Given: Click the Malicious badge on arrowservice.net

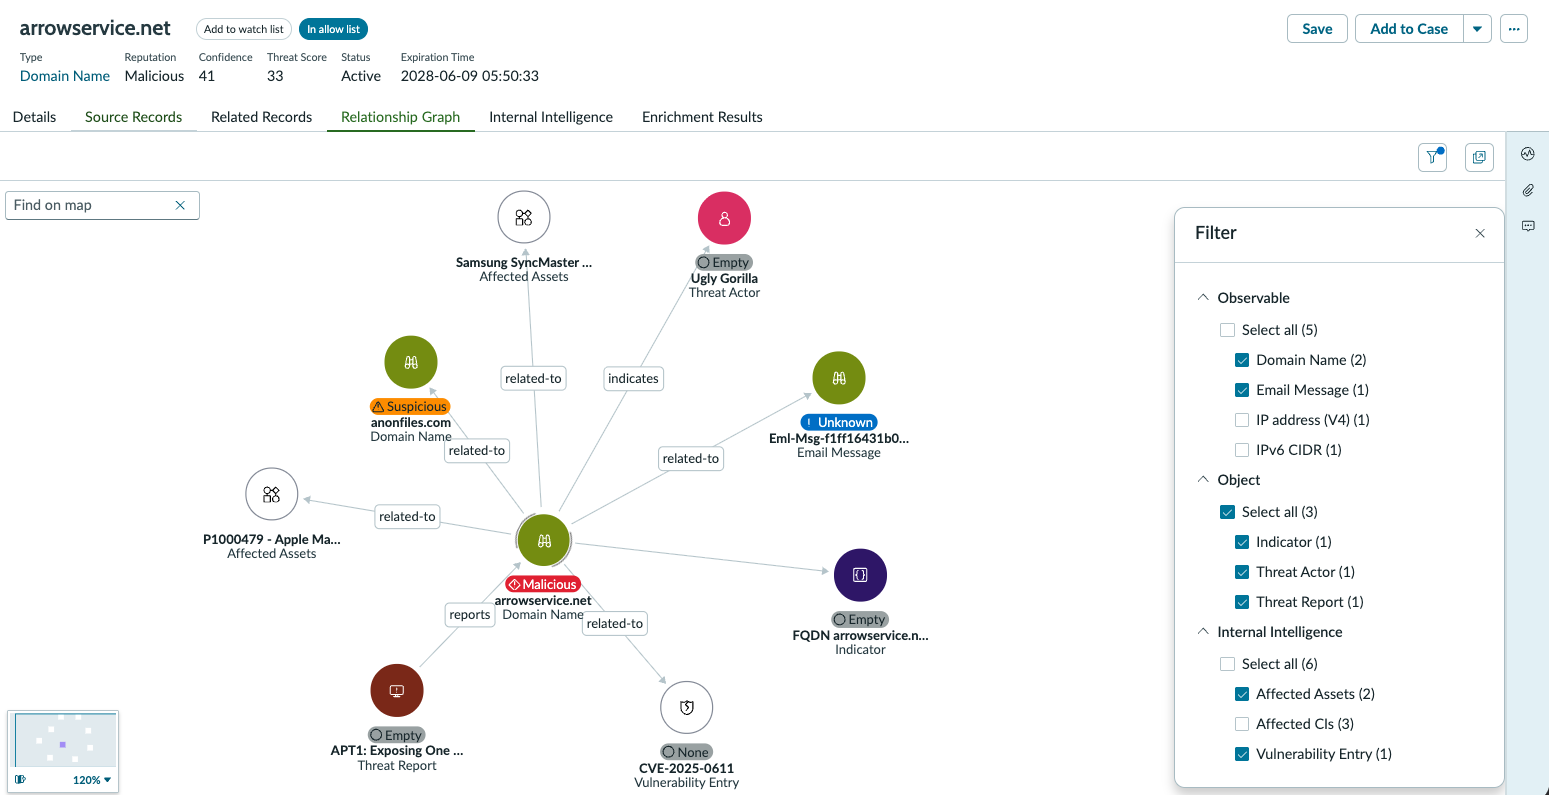Looking at the screenshot, I should tap(543, 584).
